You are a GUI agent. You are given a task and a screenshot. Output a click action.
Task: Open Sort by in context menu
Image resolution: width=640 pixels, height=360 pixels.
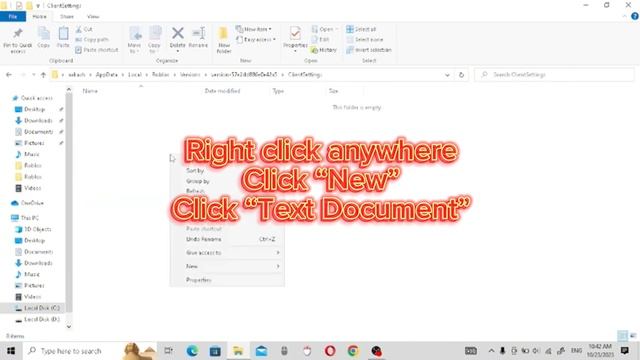(x=195, y=171)
